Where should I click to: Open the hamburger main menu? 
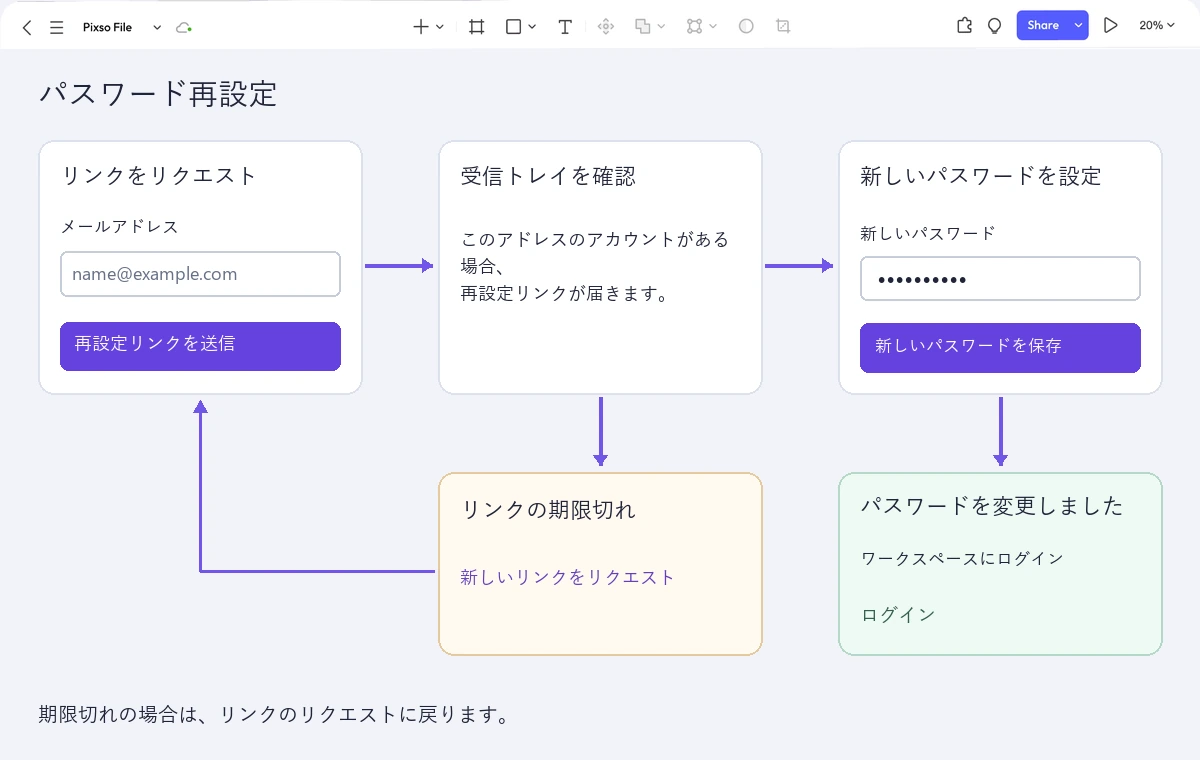click(56, 27)
